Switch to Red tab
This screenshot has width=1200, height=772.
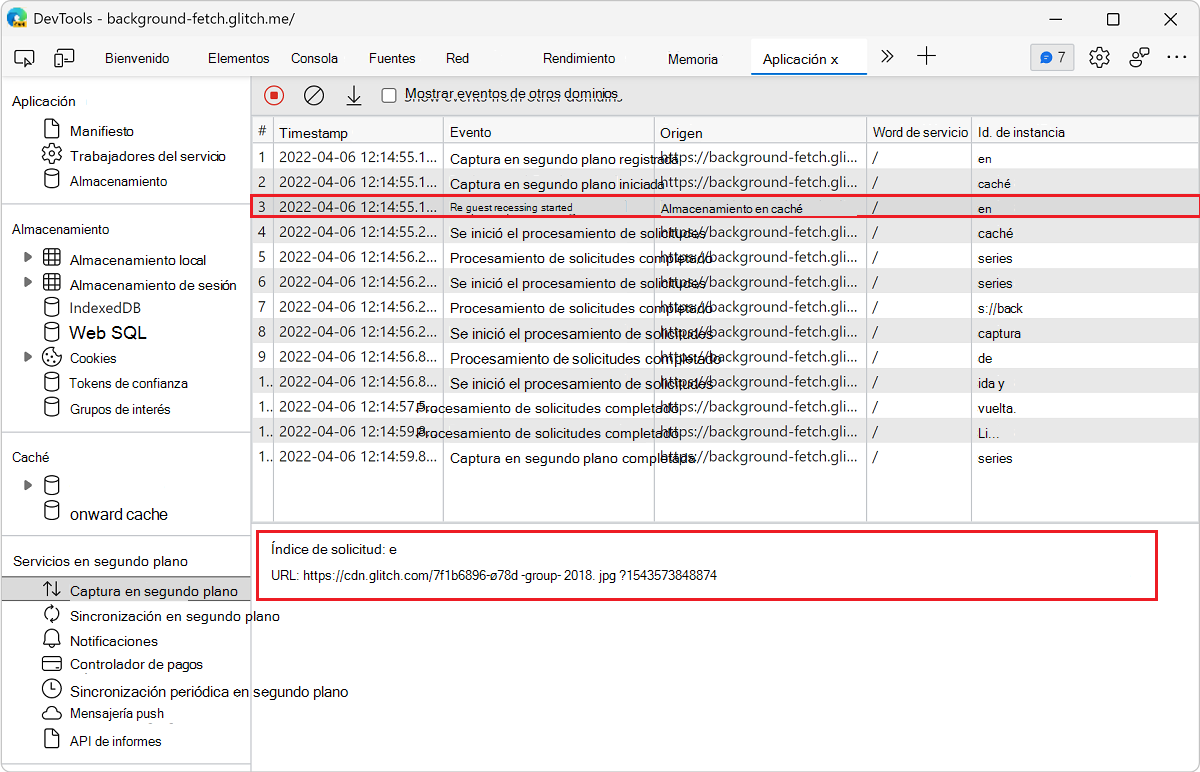(458, 58)
